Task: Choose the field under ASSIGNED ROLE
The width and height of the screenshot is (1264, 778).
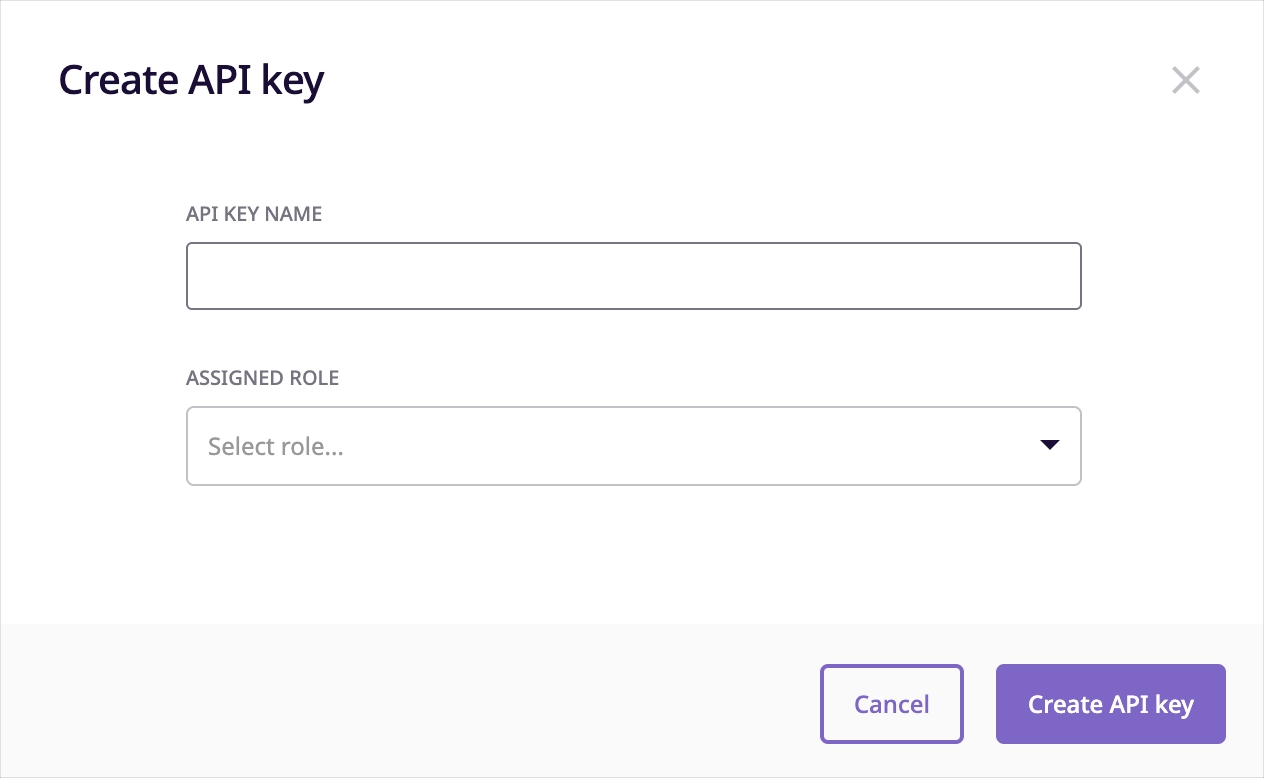Action: click(x=633, y=446)
